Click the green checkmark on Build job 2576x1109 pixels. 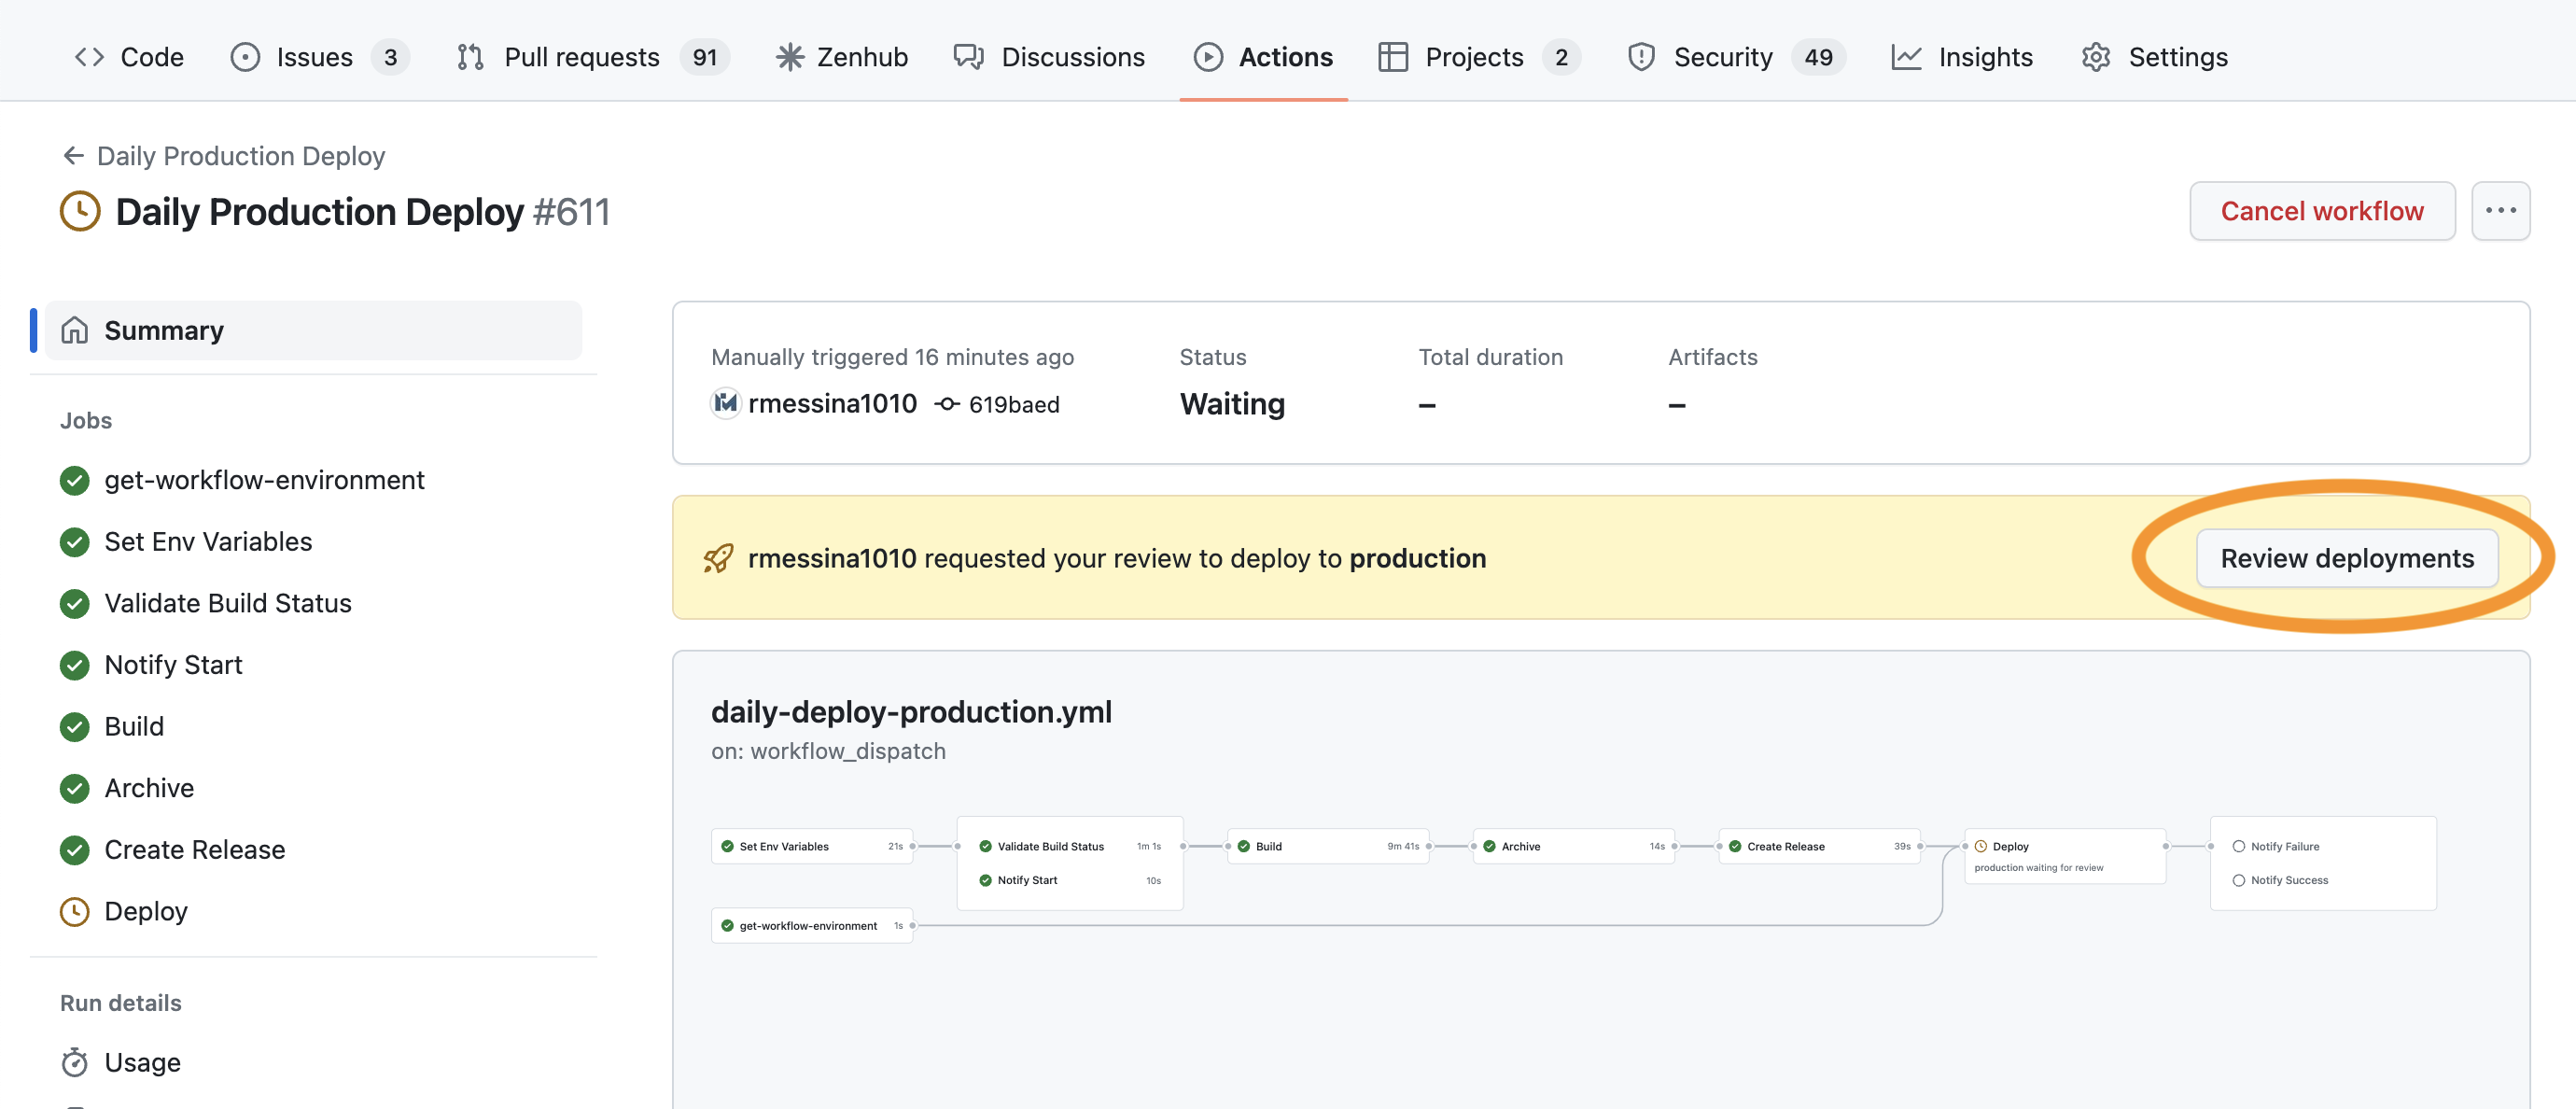coord(75,726)
